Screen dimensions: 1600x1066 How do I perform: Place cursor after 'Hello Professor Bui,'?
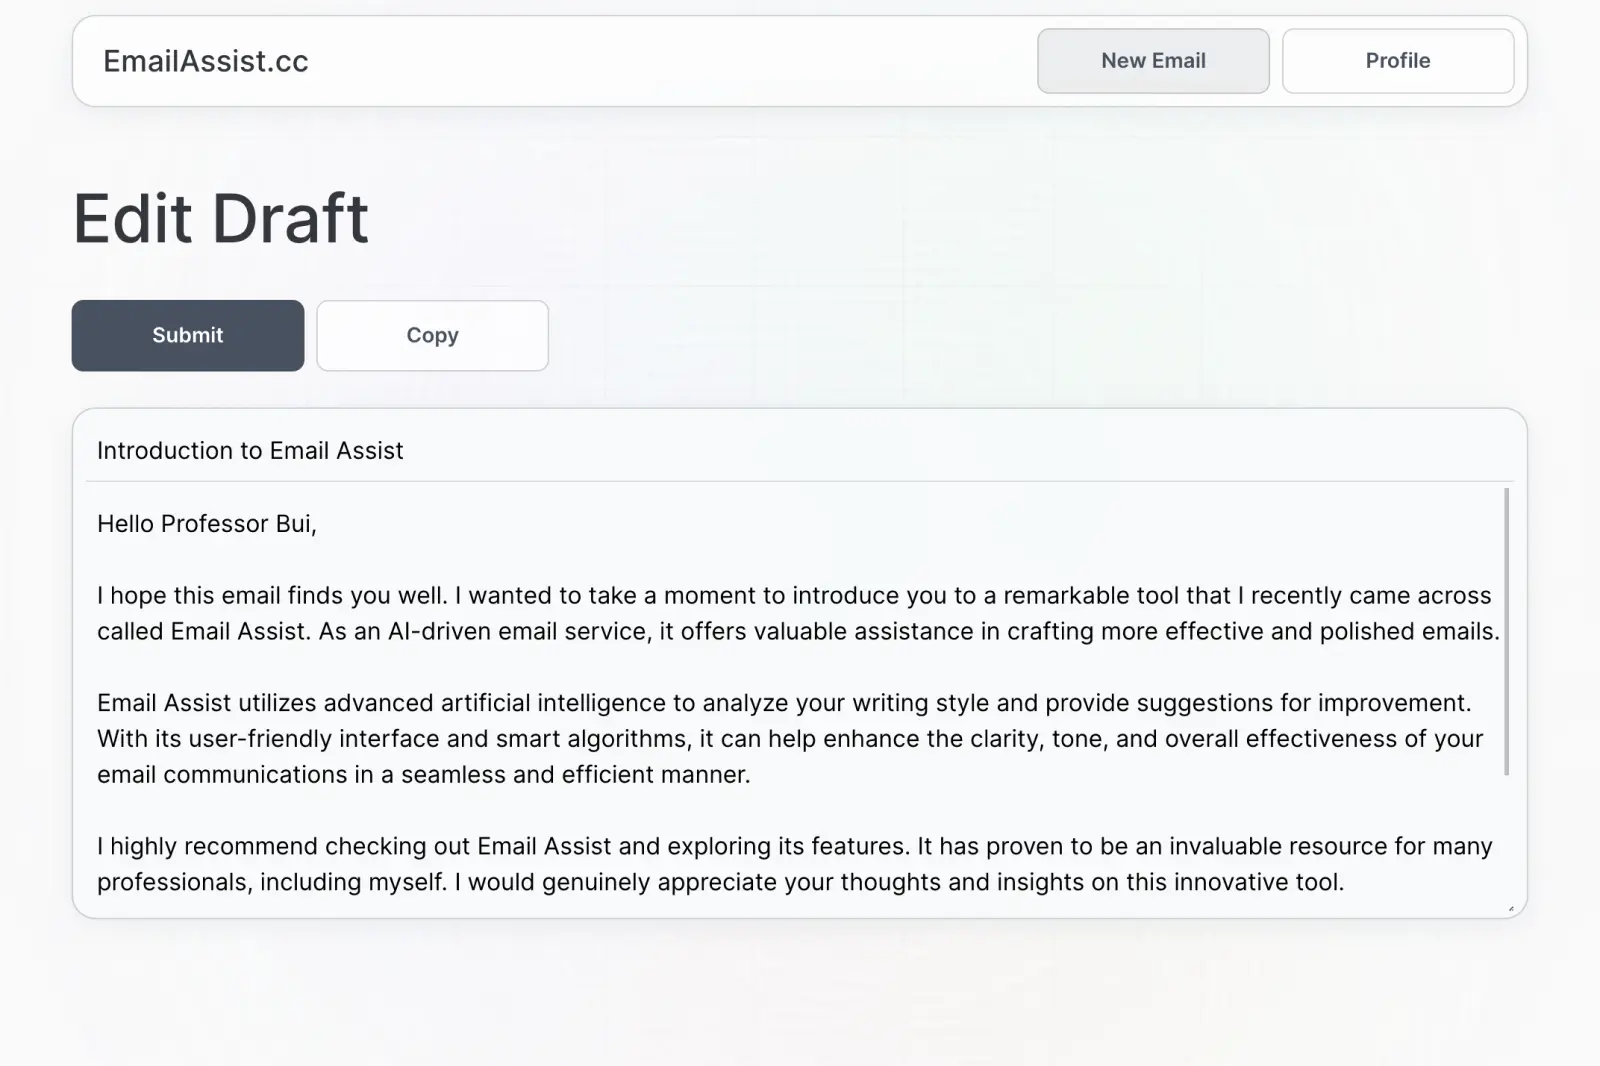click(x=320, y=523)
